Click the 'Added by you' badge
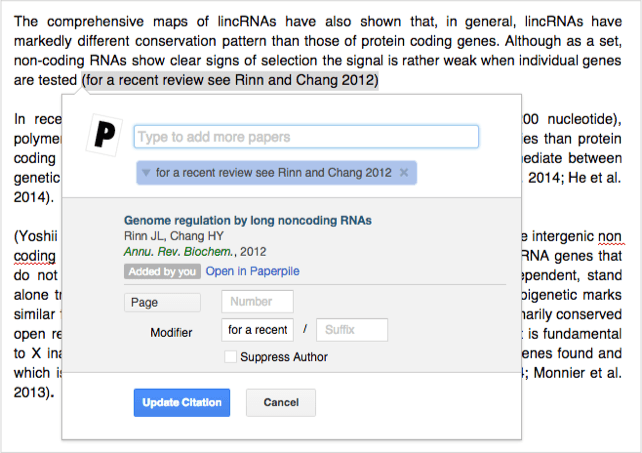Screen dimensions: 642x453 tap(162, 271)
